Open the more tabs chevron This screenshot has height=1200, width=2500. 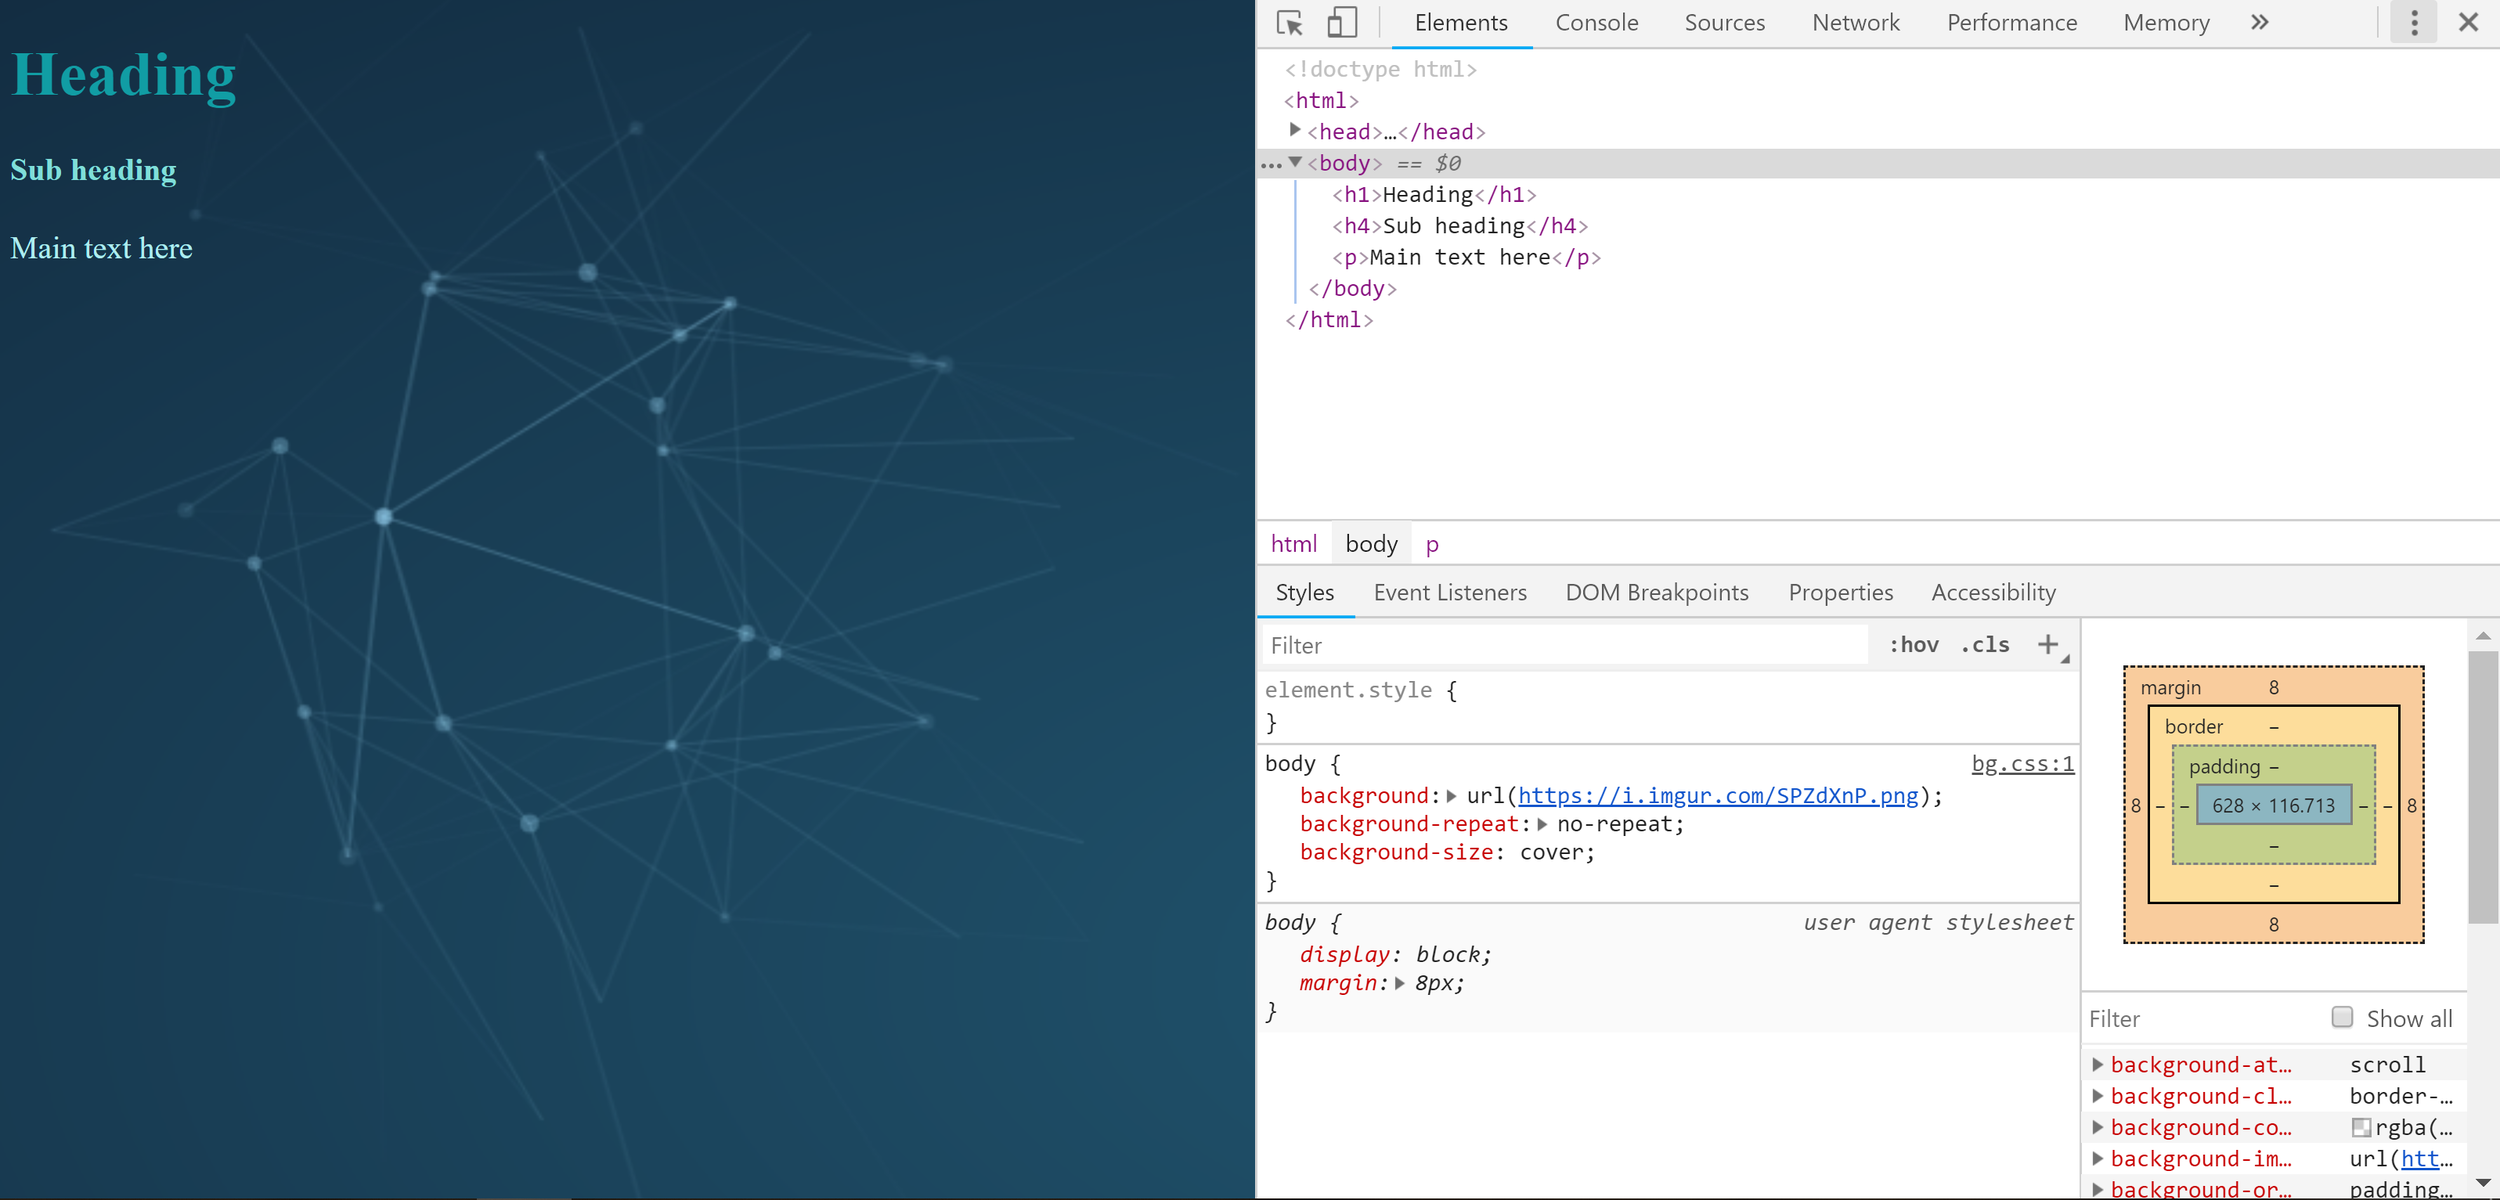2260,23
